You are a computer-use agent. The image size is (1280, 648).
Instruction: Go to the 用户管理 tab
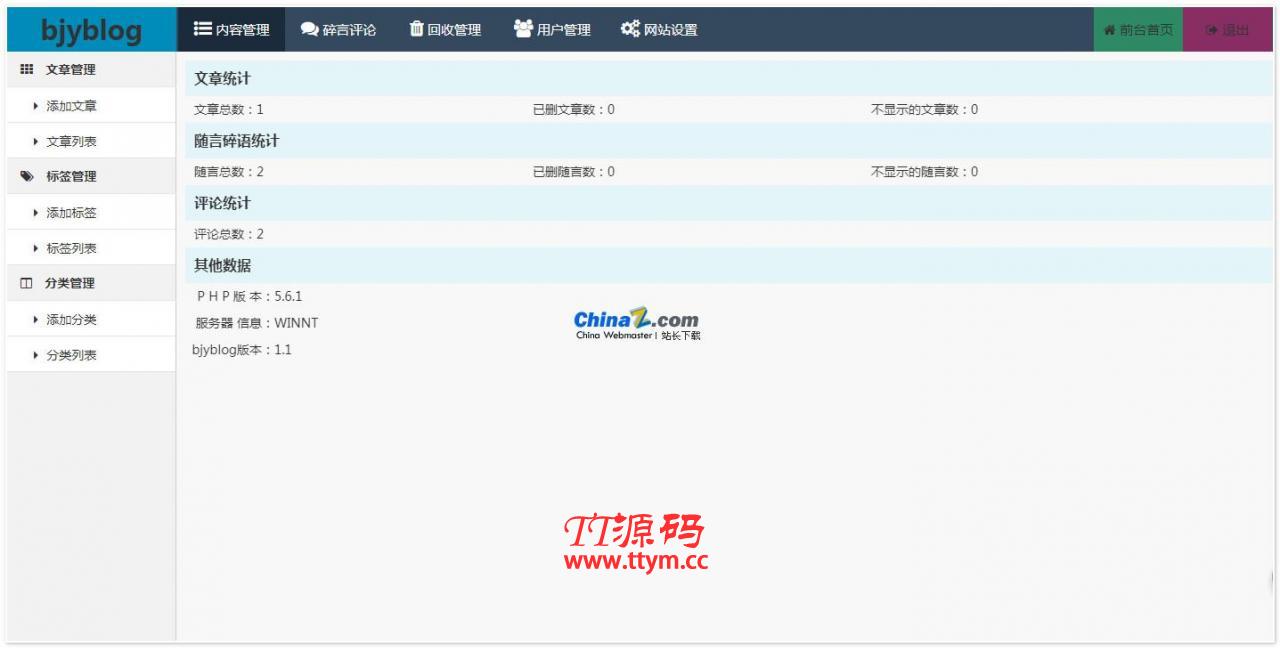pos(553,30)
